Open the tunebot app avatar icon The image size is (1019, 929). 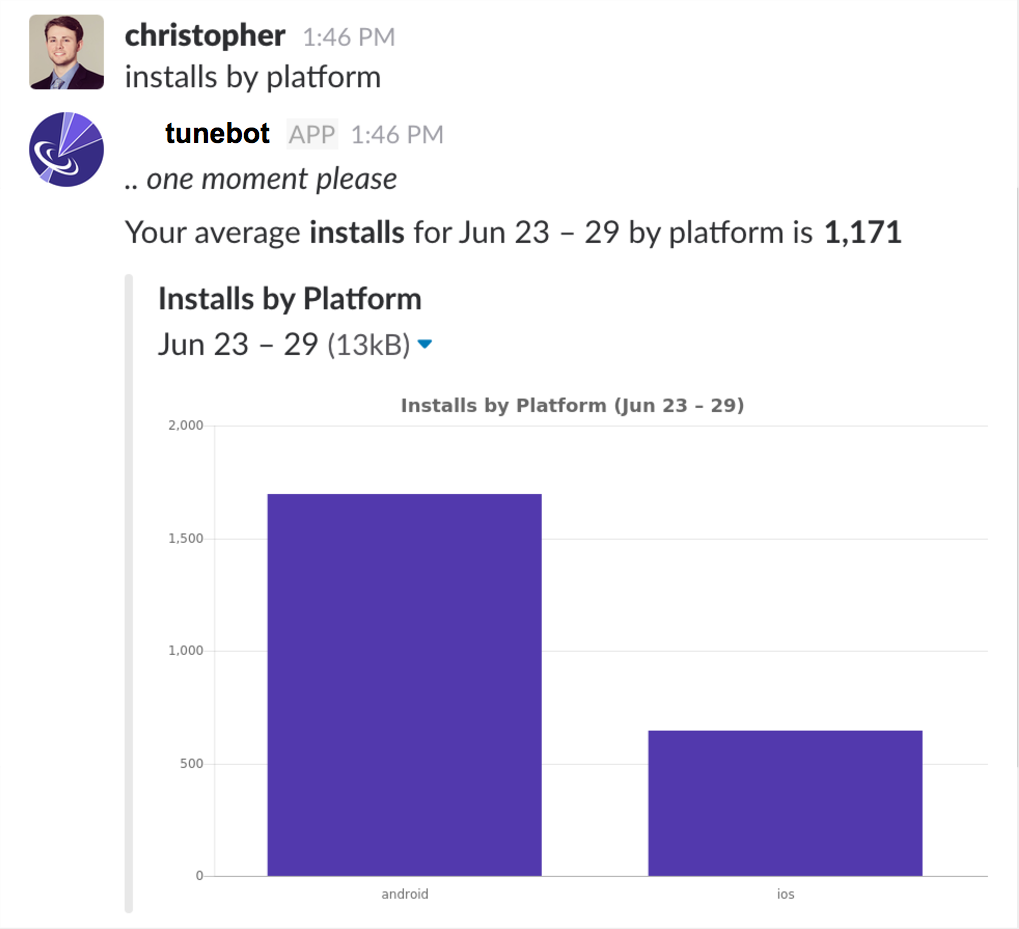tap(66, 149)
